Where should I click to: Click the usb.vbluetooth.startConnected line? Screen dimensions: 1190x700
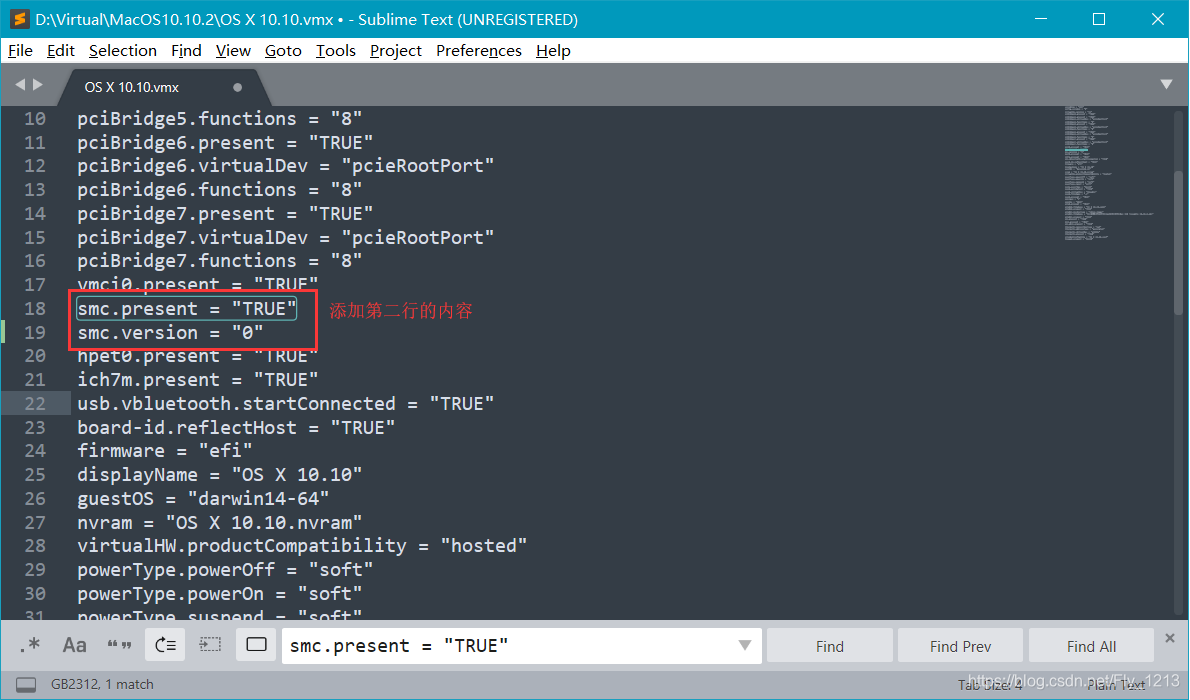tap(285, 404)
